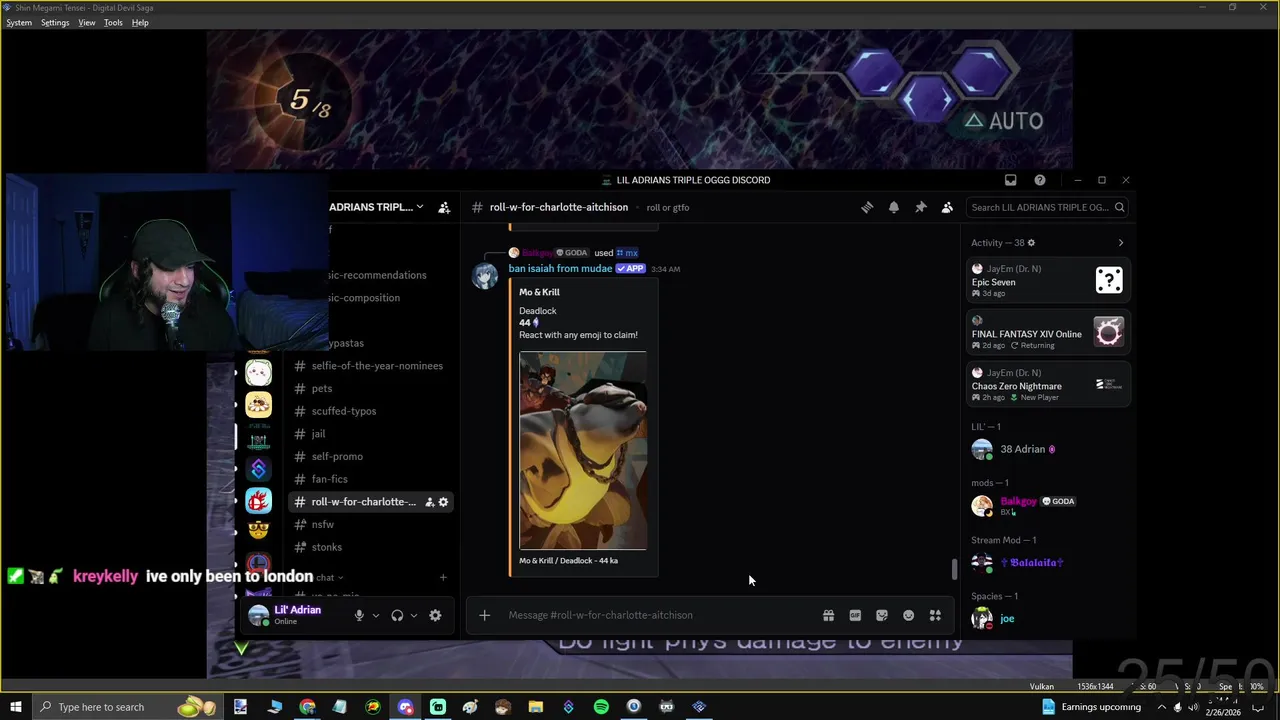Screen dimensions: 1280x720
Task: Open edit channel gear on roll-w-for-charlotte channel
Action: coord(443,502)
